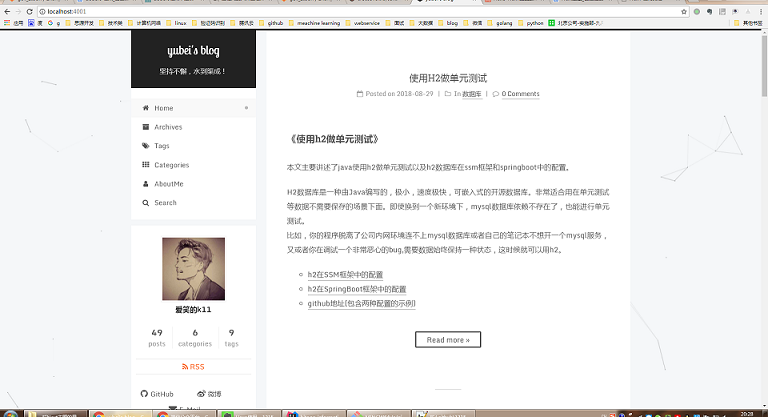Open Search from the sidebar menu
Viewport: 768px width, 417px height.
(x=193, y=202)
